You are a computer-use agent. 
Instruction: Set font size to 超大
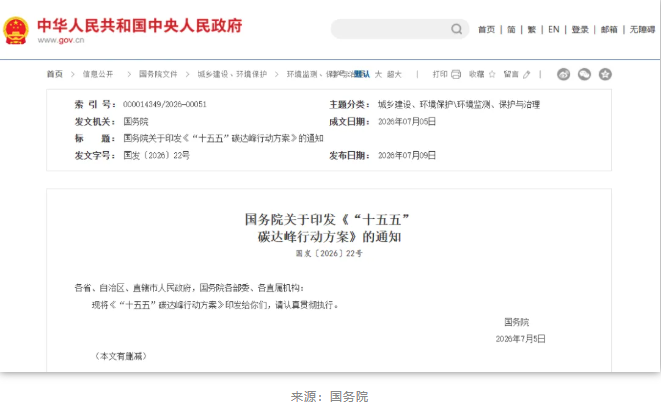[394, 74]
